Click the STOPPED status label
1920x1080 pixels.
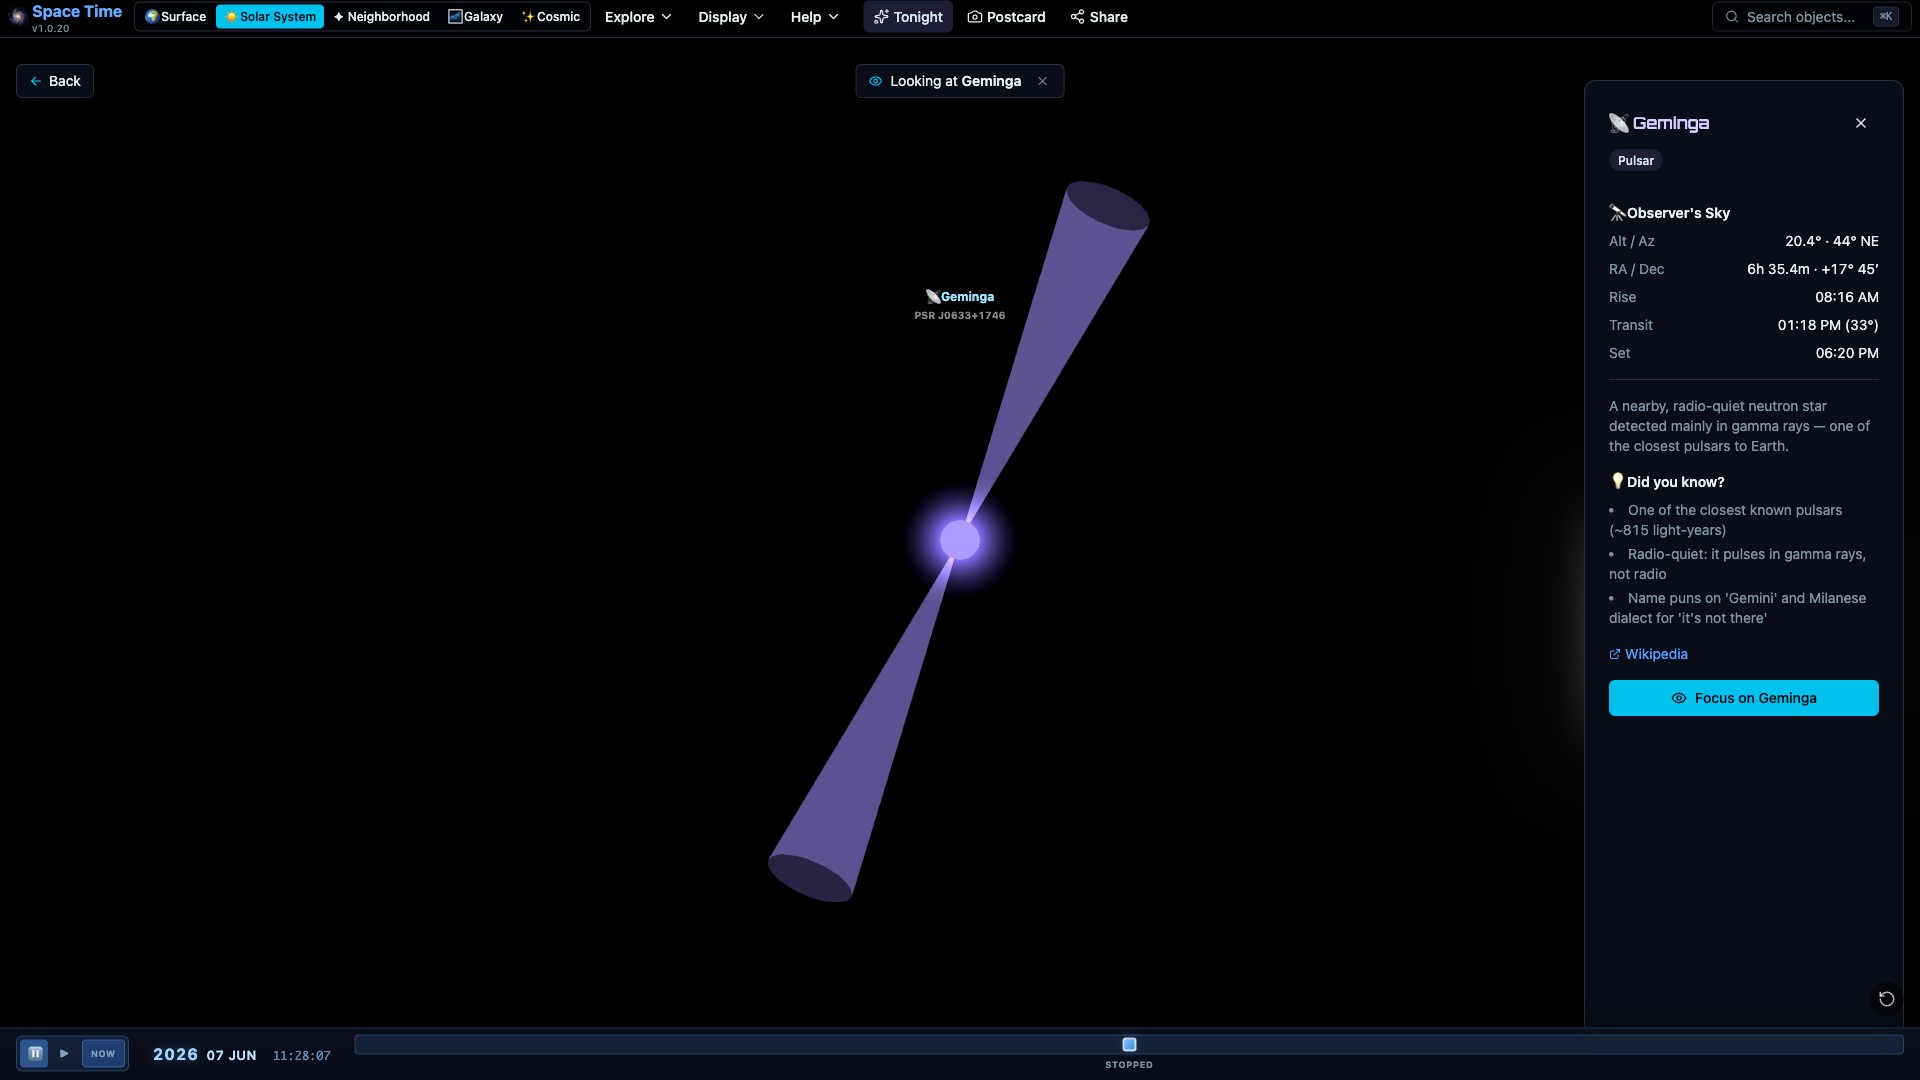(1129, 1065)
